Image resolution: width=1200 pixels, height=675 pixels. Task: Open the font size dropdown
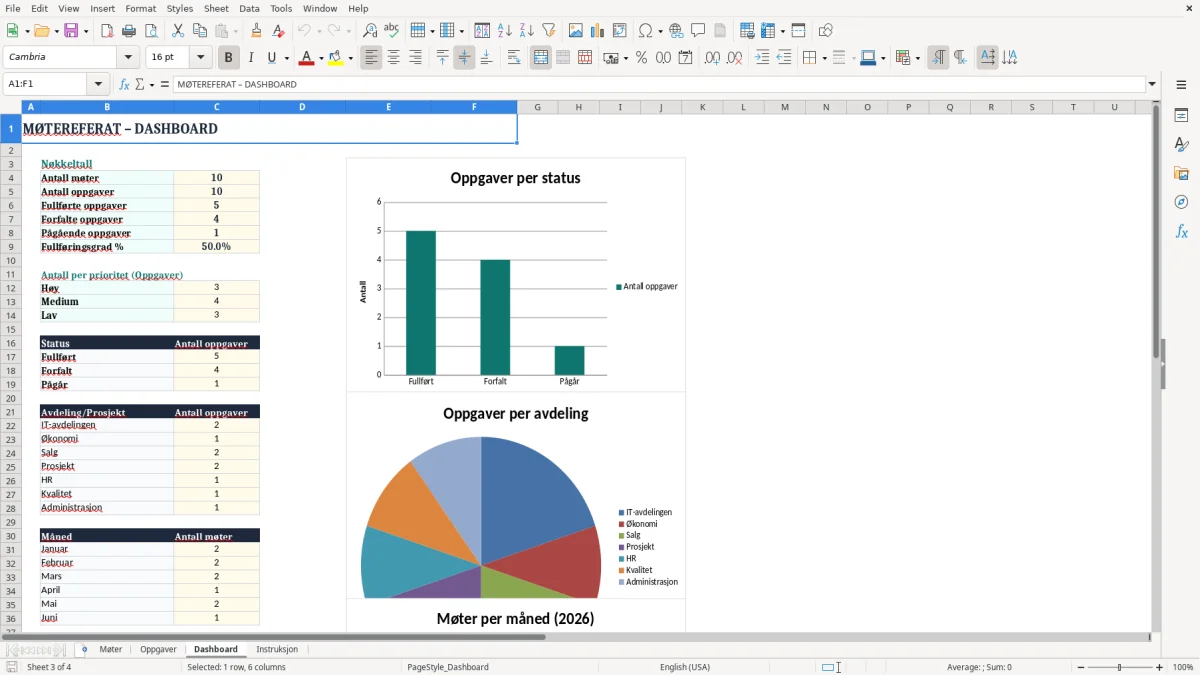(201, 58)
